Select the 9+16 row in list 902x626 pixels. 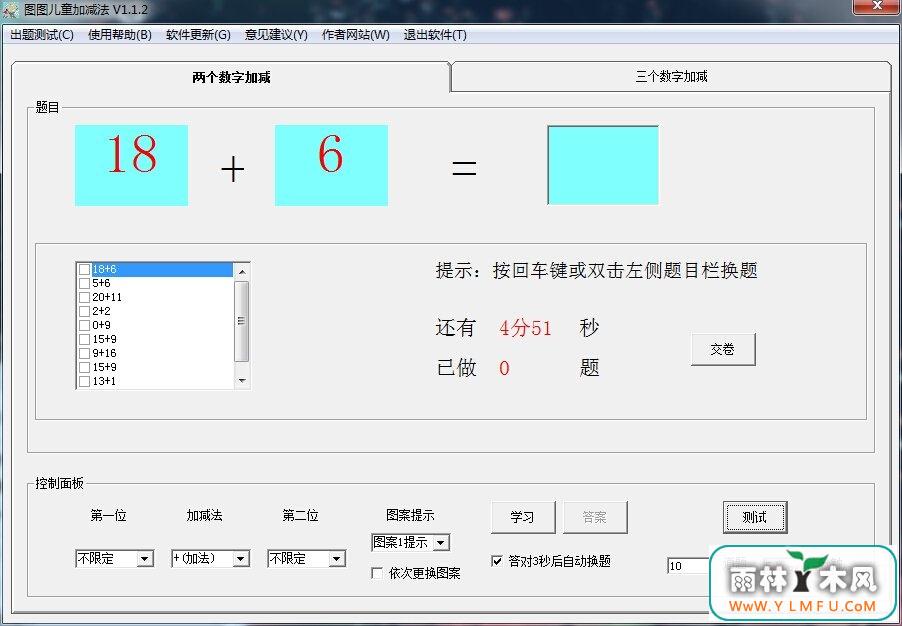[x=155, y=353]
